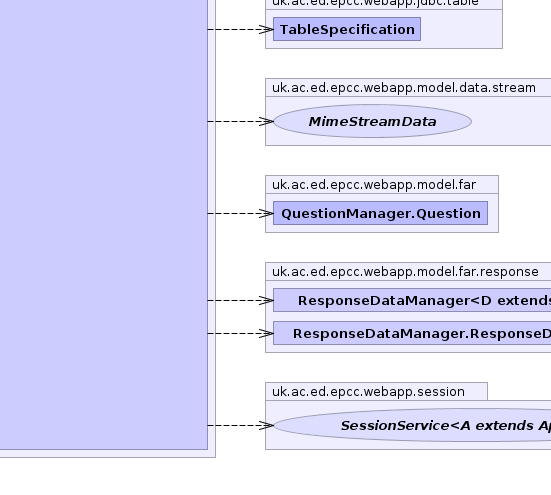The width and height of the screenshot is (551, 495).
Task: Click dashed arrowhead pointing to MimeStreamData
Action: [x=266, y=122]
